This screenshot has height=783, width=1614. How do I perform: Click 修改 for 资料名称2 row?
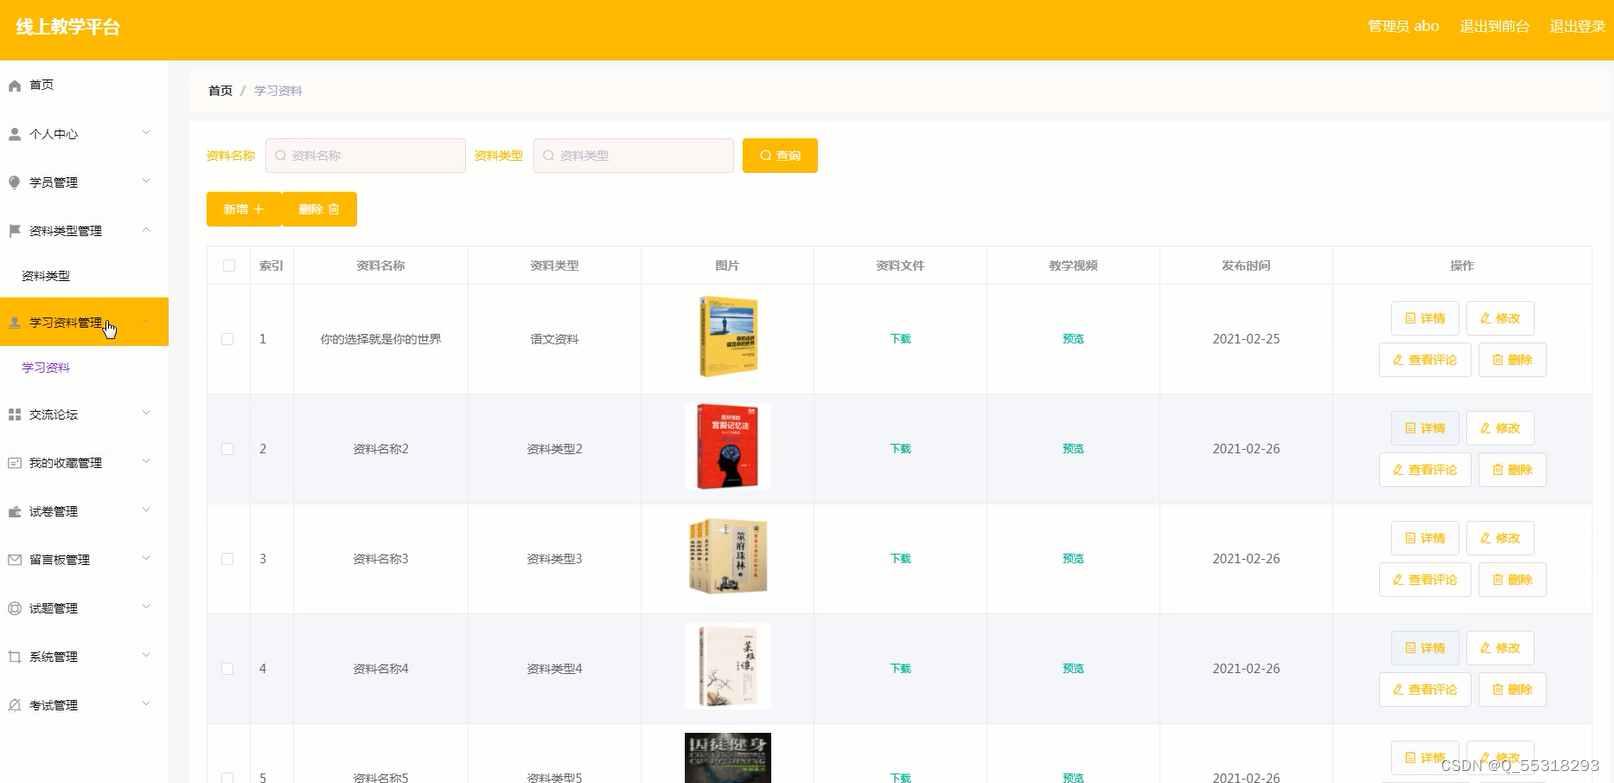pos(1500,429)
